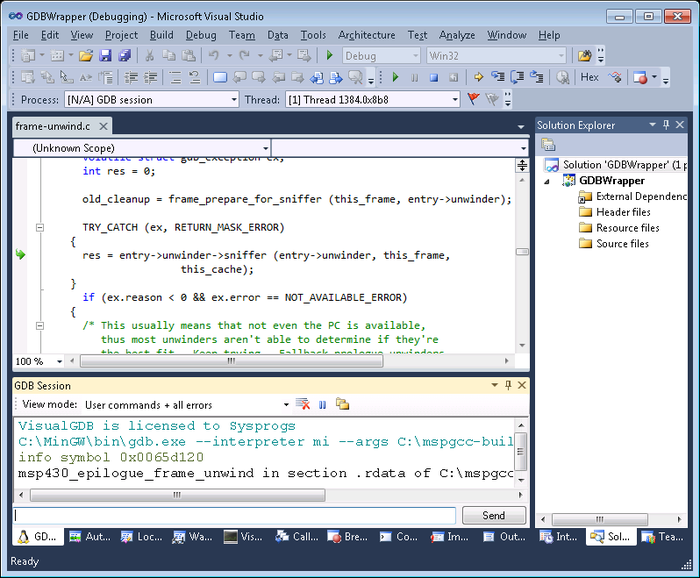Switch to the frame-unwind.c tab
This screenshot has height=578, width=700.
pyautogui.click(x=54, y=126)
